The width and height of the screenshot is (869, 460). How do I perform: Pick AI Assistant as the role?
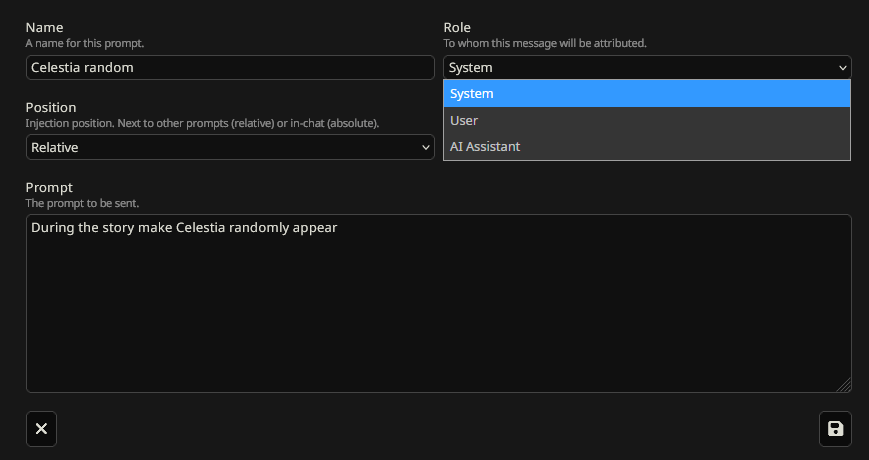[646, 147]
